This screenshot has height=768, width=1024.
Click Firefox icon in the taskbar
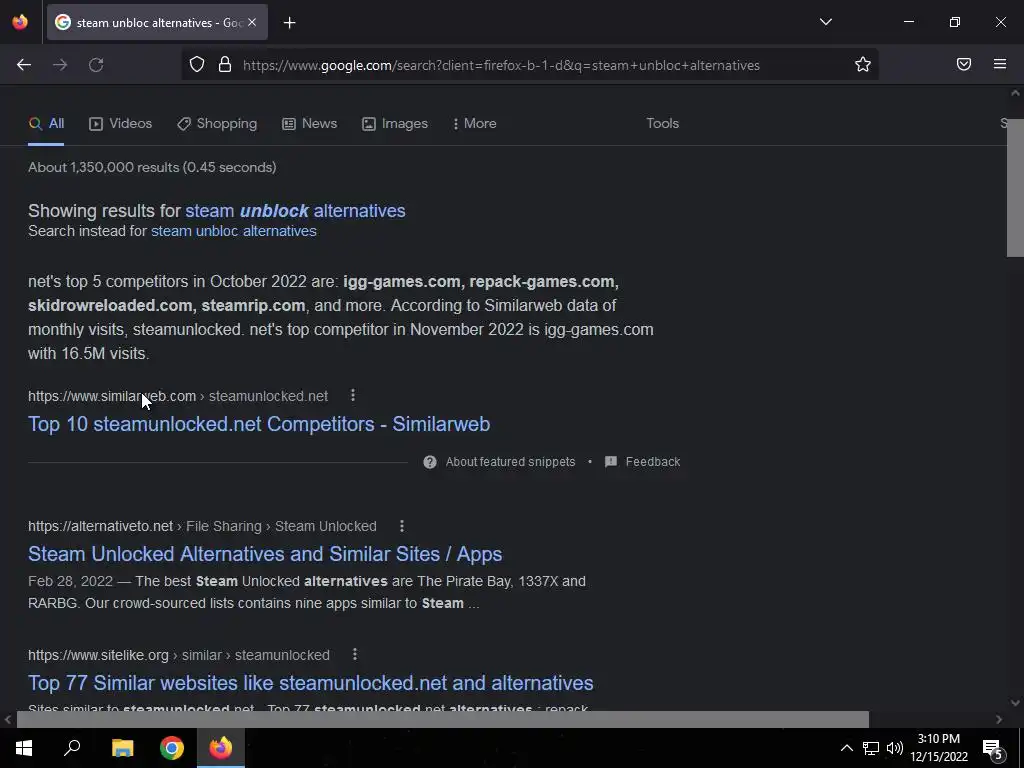pyautogui.click(x=221, y=748)
